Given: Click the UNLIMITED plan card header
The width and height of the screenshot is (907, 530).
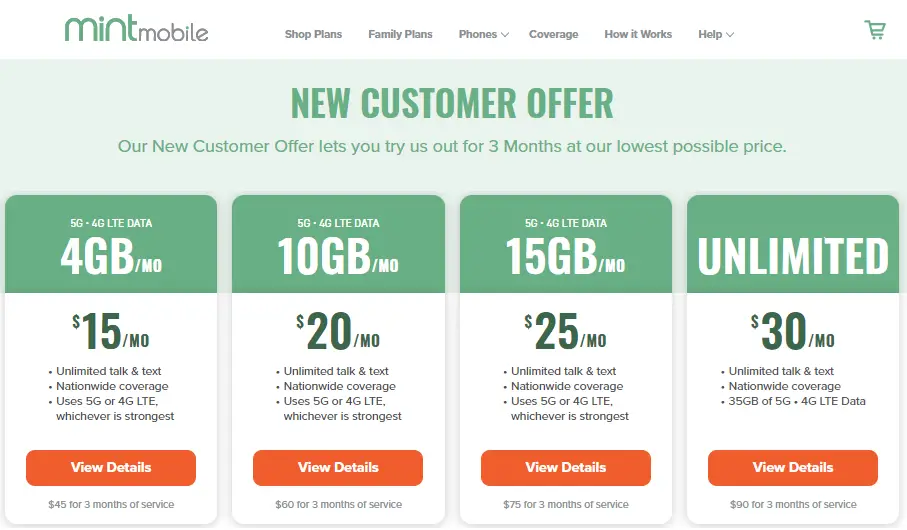Looking at the screenshot, I should click(793, 255).
